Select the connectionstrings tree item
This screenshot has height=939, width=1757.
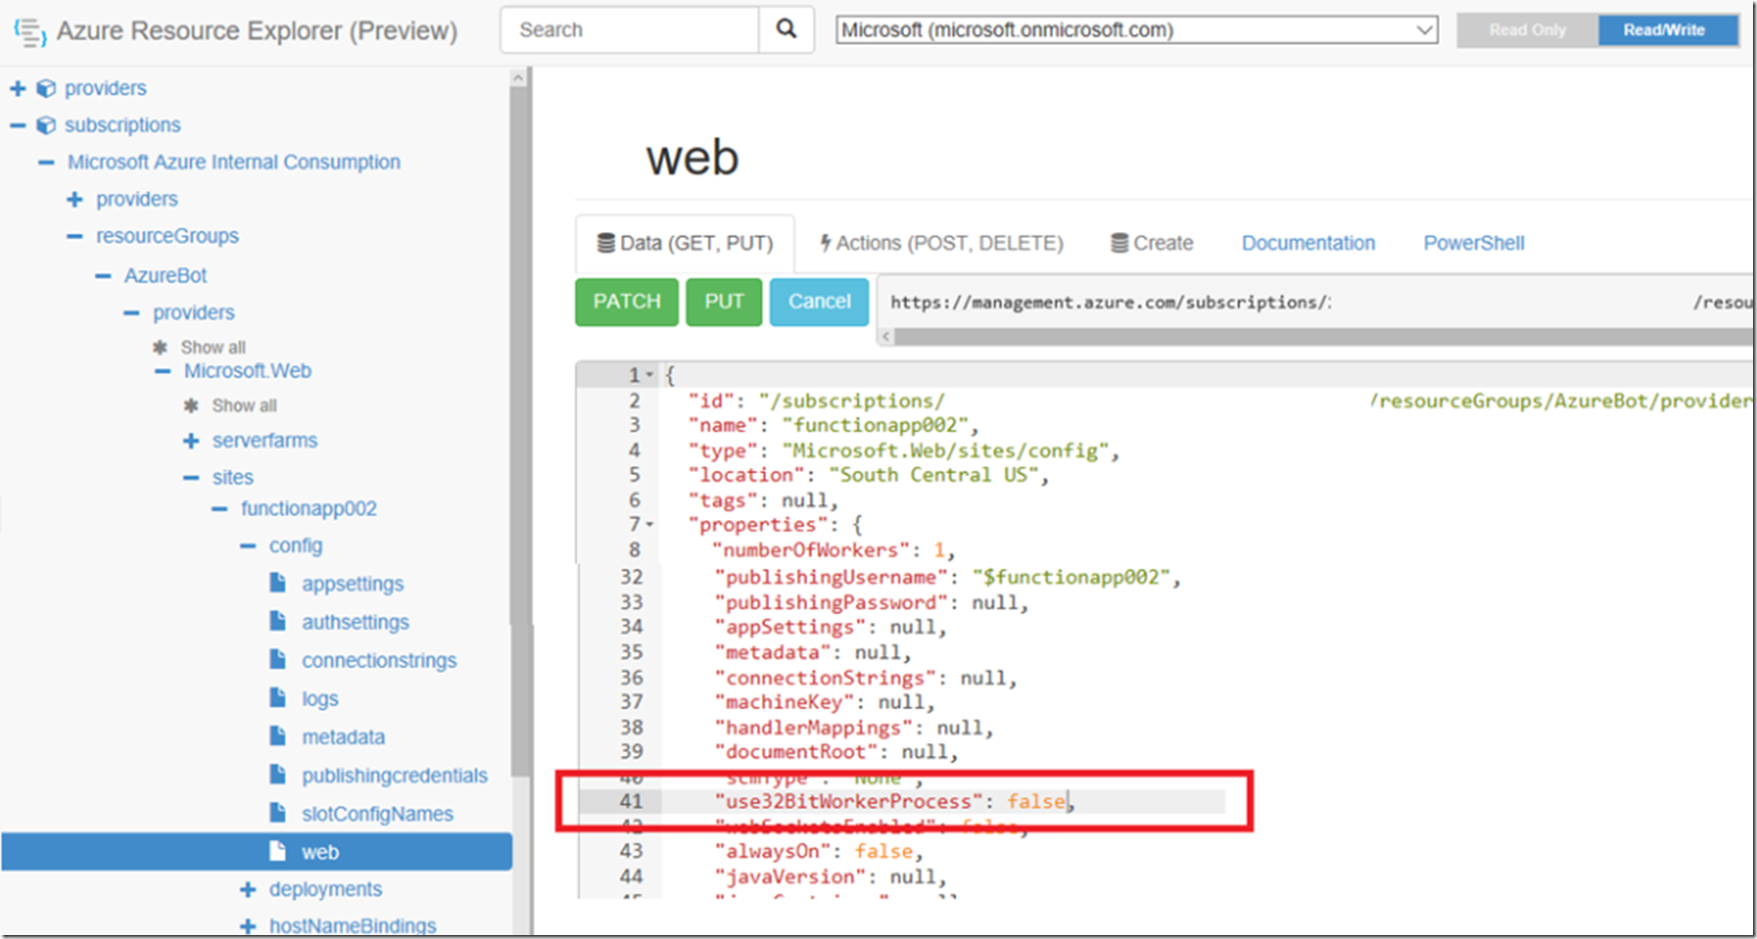click(x=379, y=660)
